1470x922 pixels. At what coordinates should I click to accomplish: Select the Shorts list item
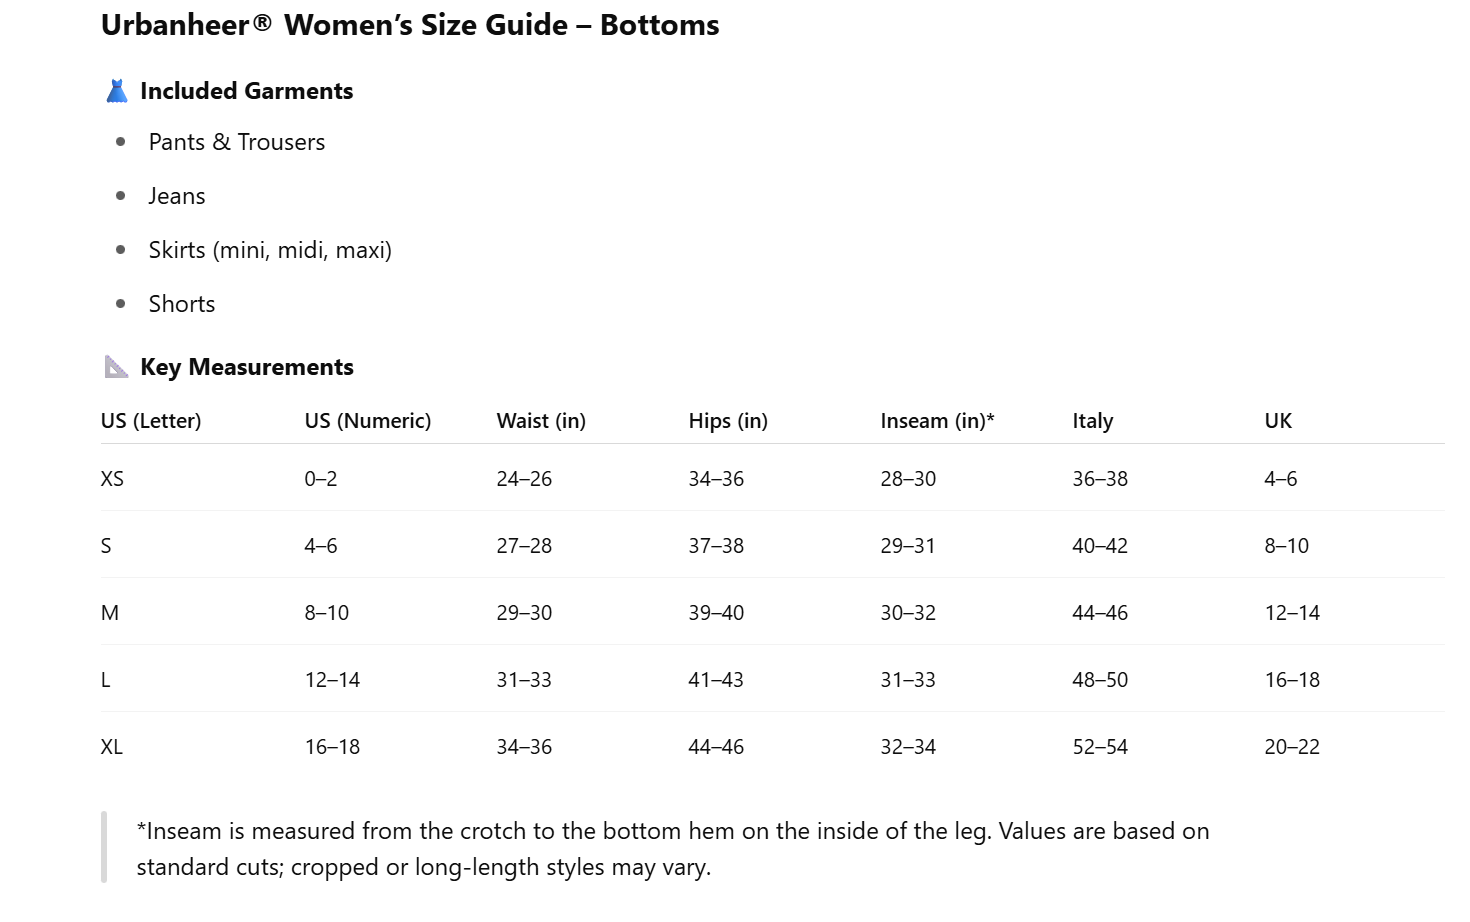click(x=182, y=304)
